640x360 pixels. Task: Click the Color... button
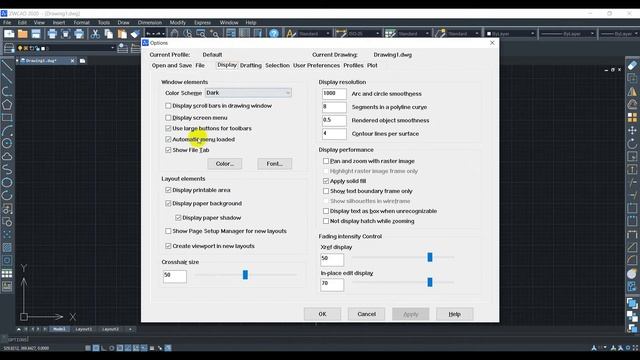(225, 164)
